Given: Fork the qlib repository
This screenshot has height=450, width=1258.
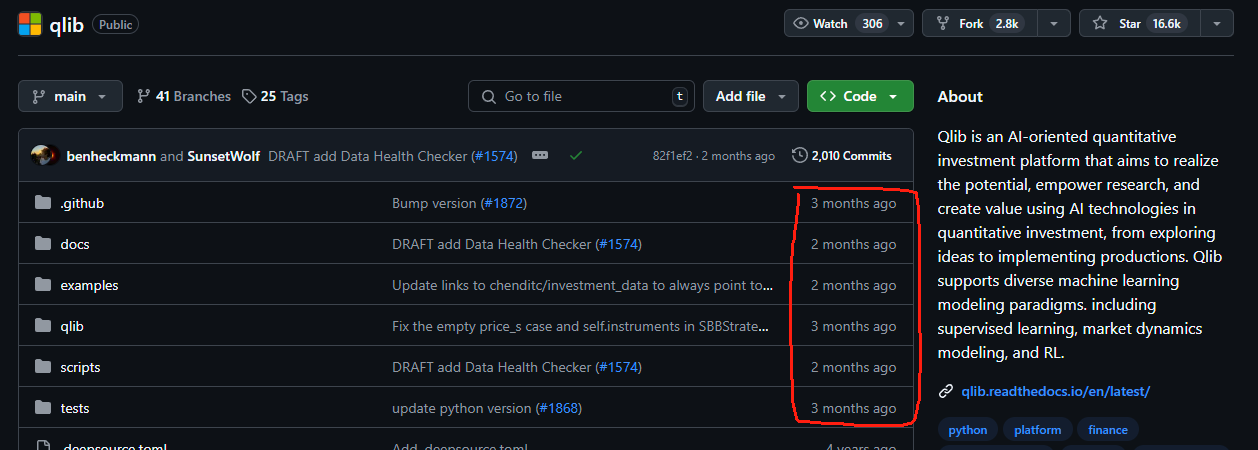Looking at the screenshot, I should pyautogui.click(x=974, y=24).
